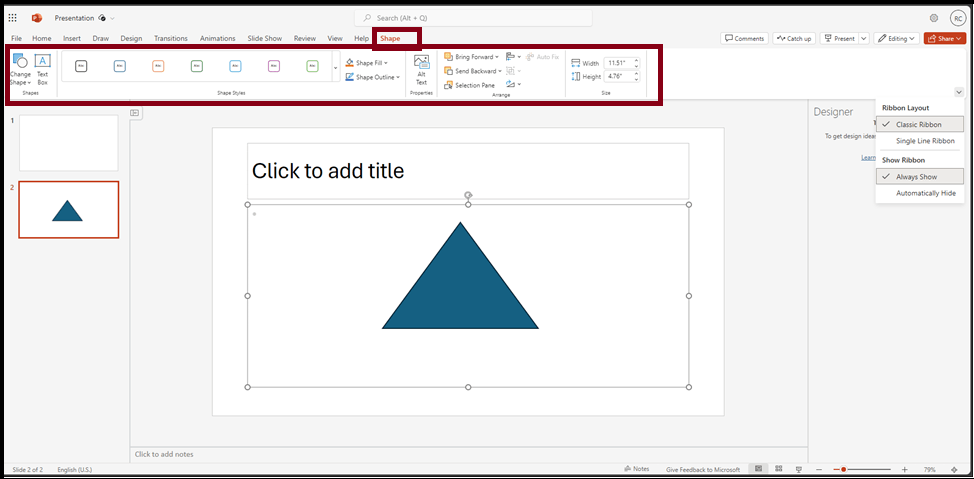Switch to the Design tab
974x479 pixels.
(x=131, y=39)
